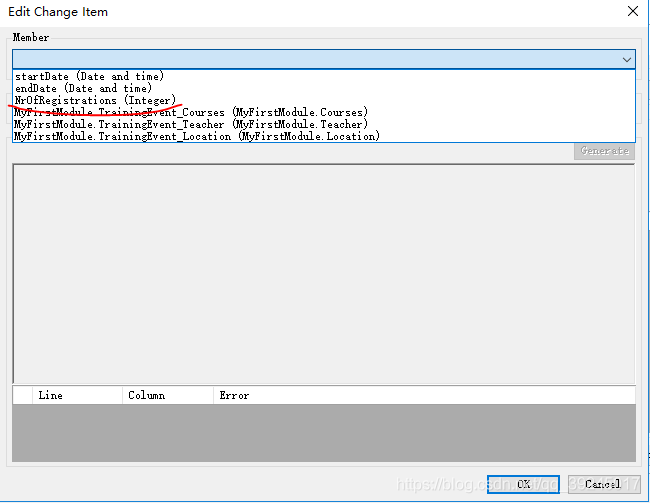Click the Column header in error grid
Viewport: 650px width, 503px height.
click(167, 395)
